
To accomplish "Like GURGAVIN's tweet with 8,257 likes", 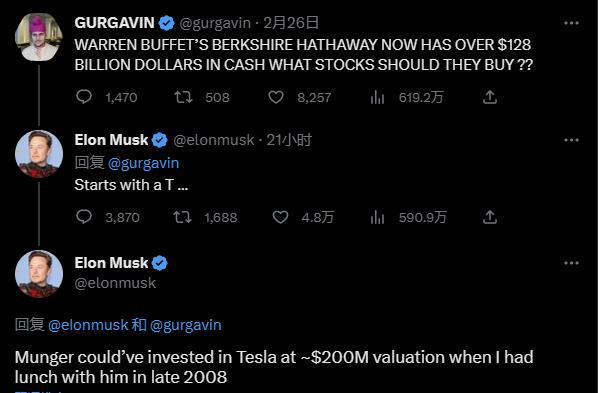I will pyautogui.click(x=276, y=97).
